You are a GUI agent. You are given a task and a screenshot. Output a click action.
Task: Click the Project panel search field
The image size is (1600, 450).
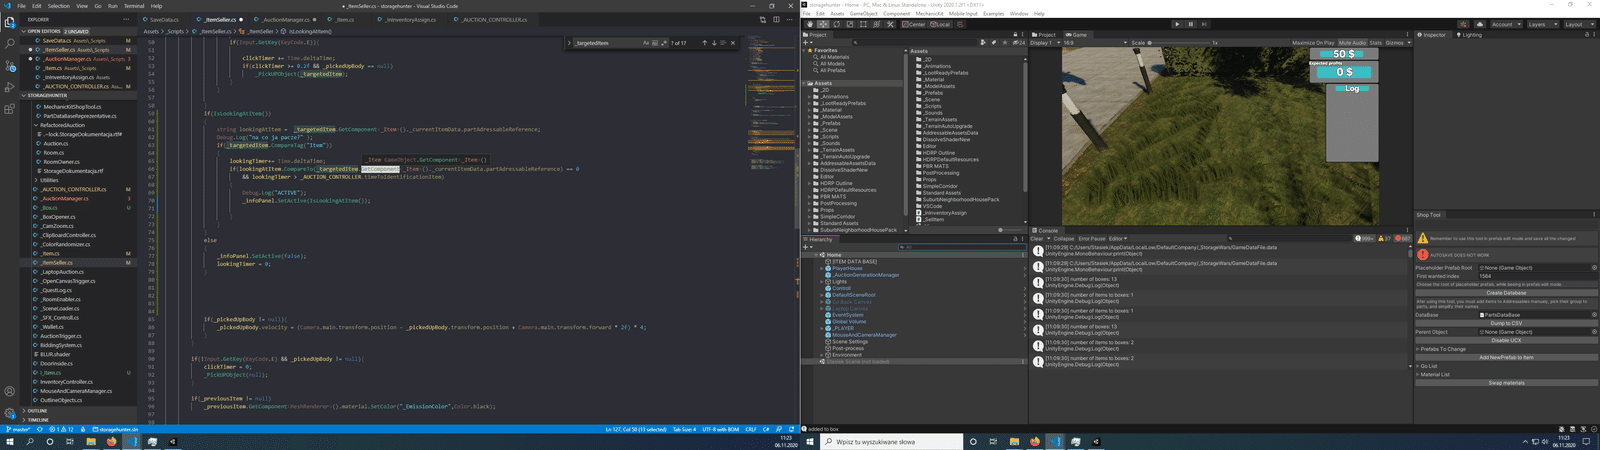tap(914, 43)
